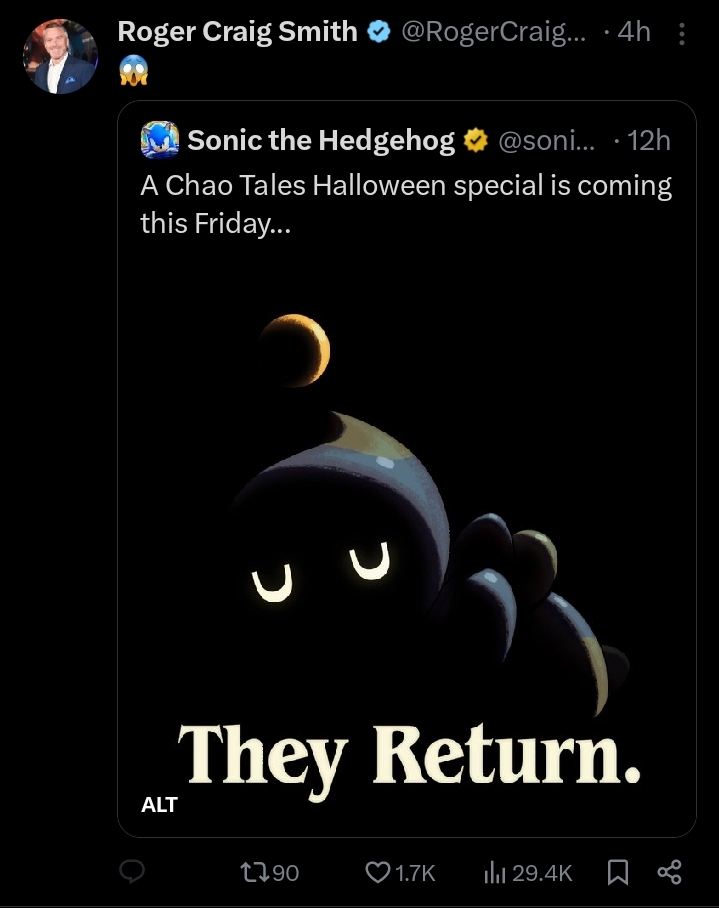Share the post via share icon

669,872
